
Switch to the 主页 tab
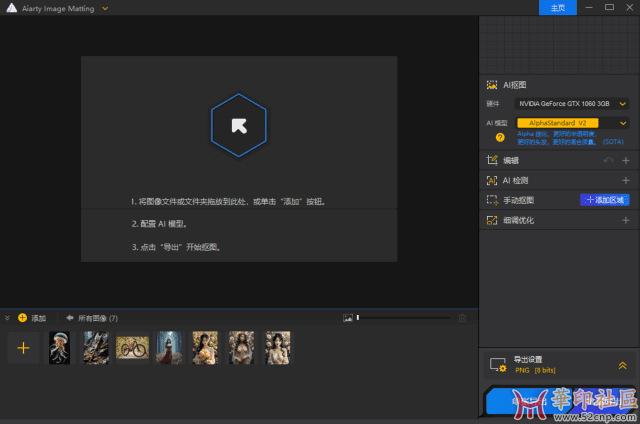557,8
